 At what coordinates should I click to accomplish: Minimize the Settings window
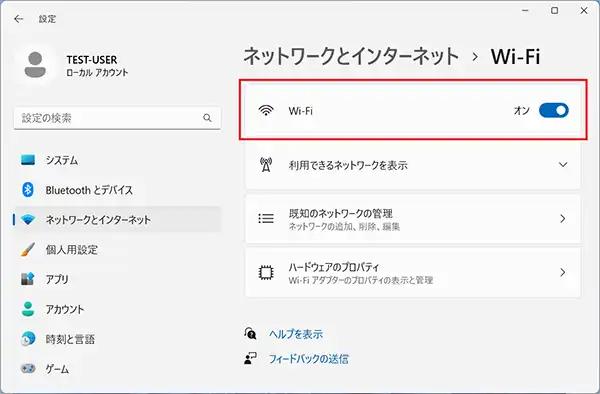(x=525, y=11)
